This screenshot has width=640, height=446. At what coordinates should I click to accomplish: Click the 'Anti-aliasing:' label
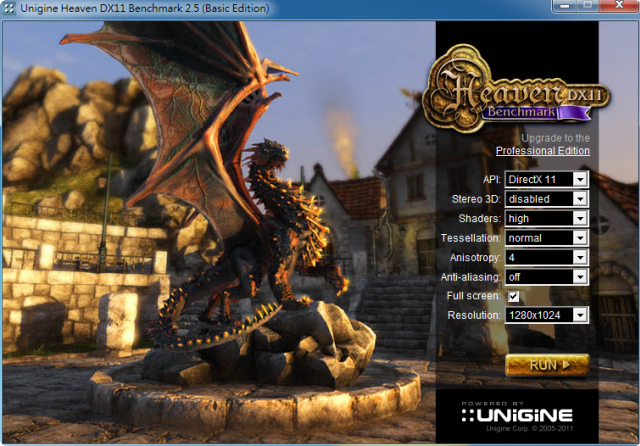click(x=471, y=277)
